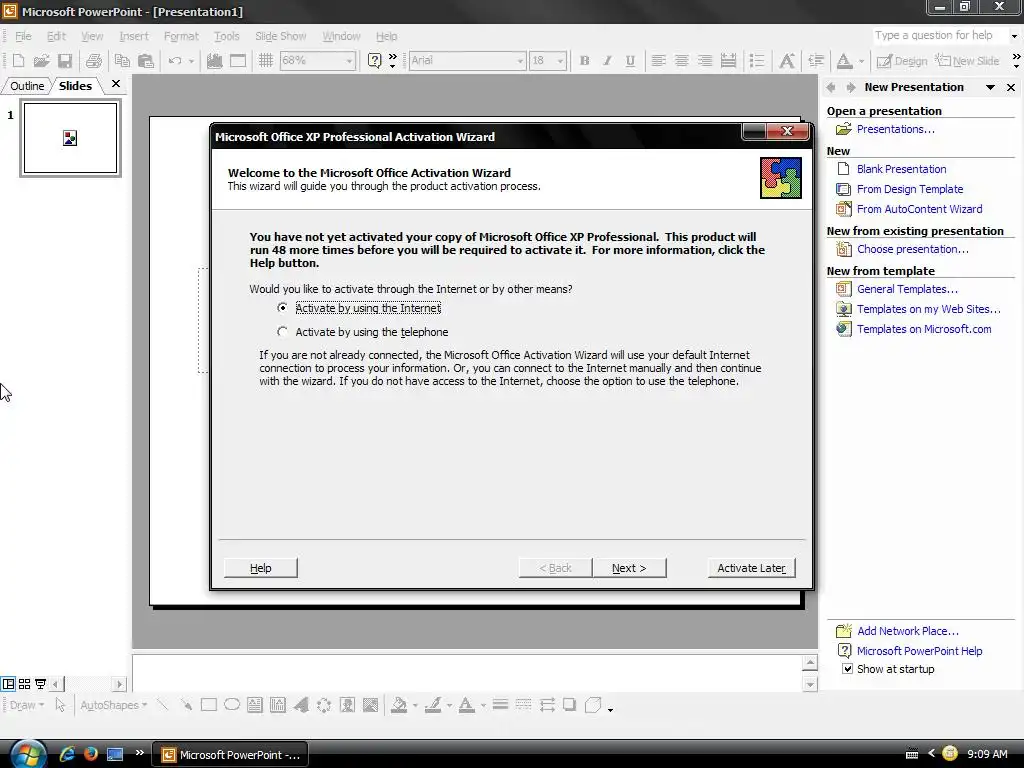Click the Font Color swatch in Drawing toolbar
This screenshot has height=768, width=1024.
click(x=467, y=705)
